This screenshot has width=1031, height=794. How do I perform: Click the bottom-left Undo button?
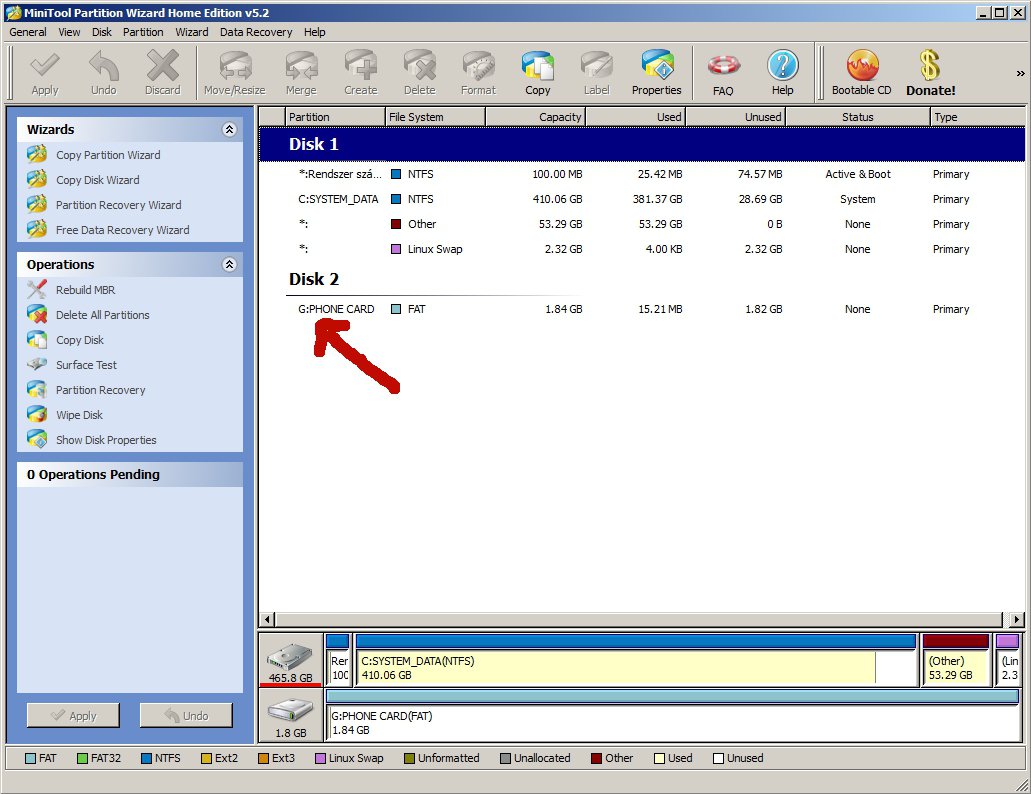186,715
